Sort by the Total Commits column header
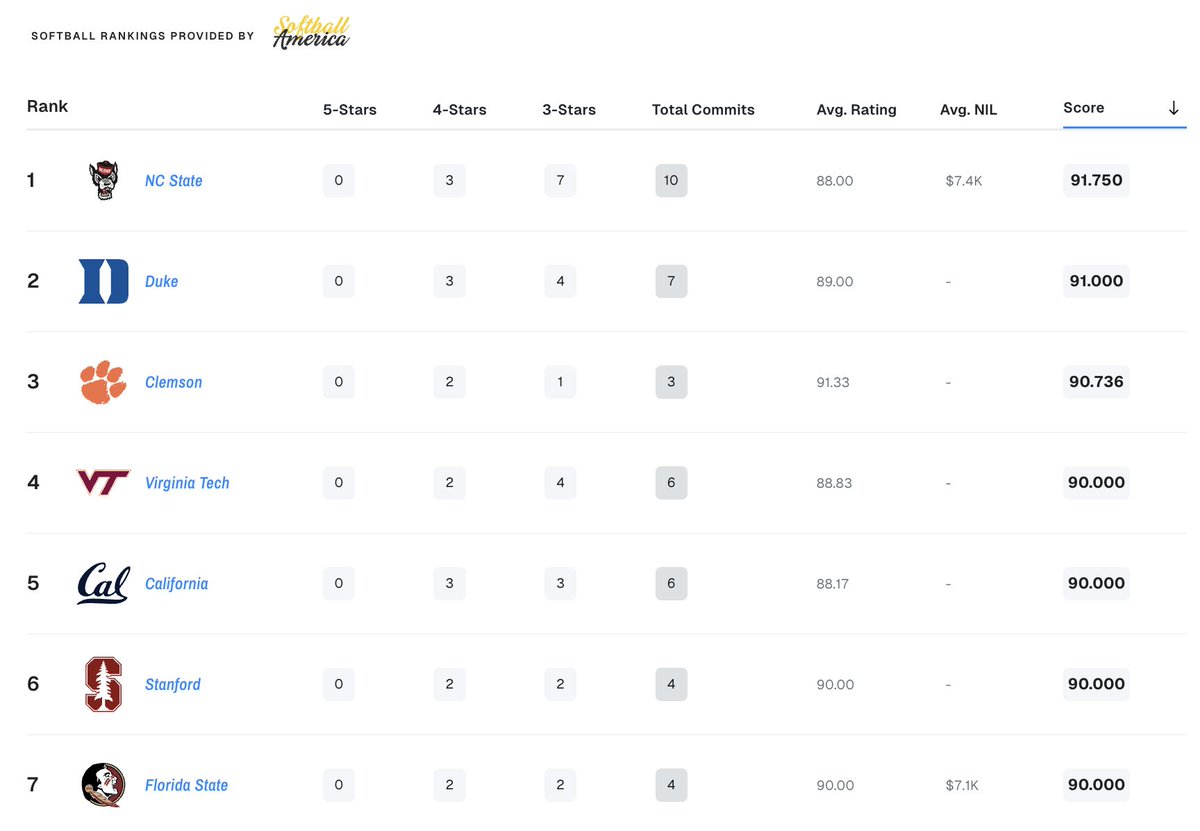 pos(703,110)
